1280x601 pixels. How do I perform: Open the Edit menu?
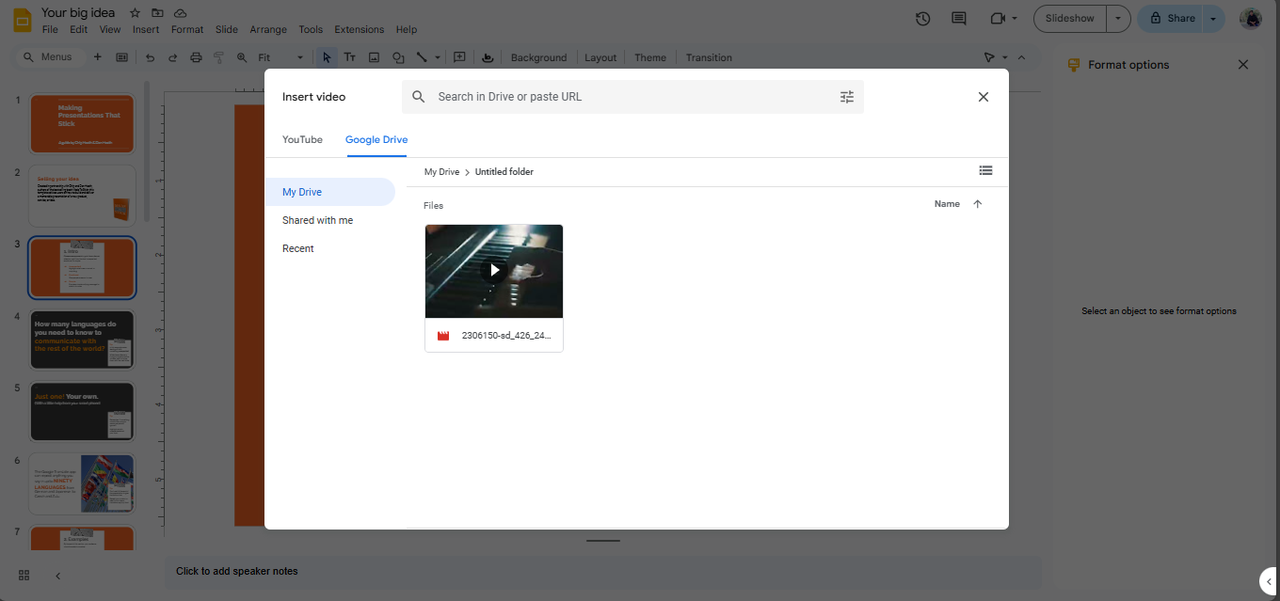pyautogui.click(x=79, y=30)
